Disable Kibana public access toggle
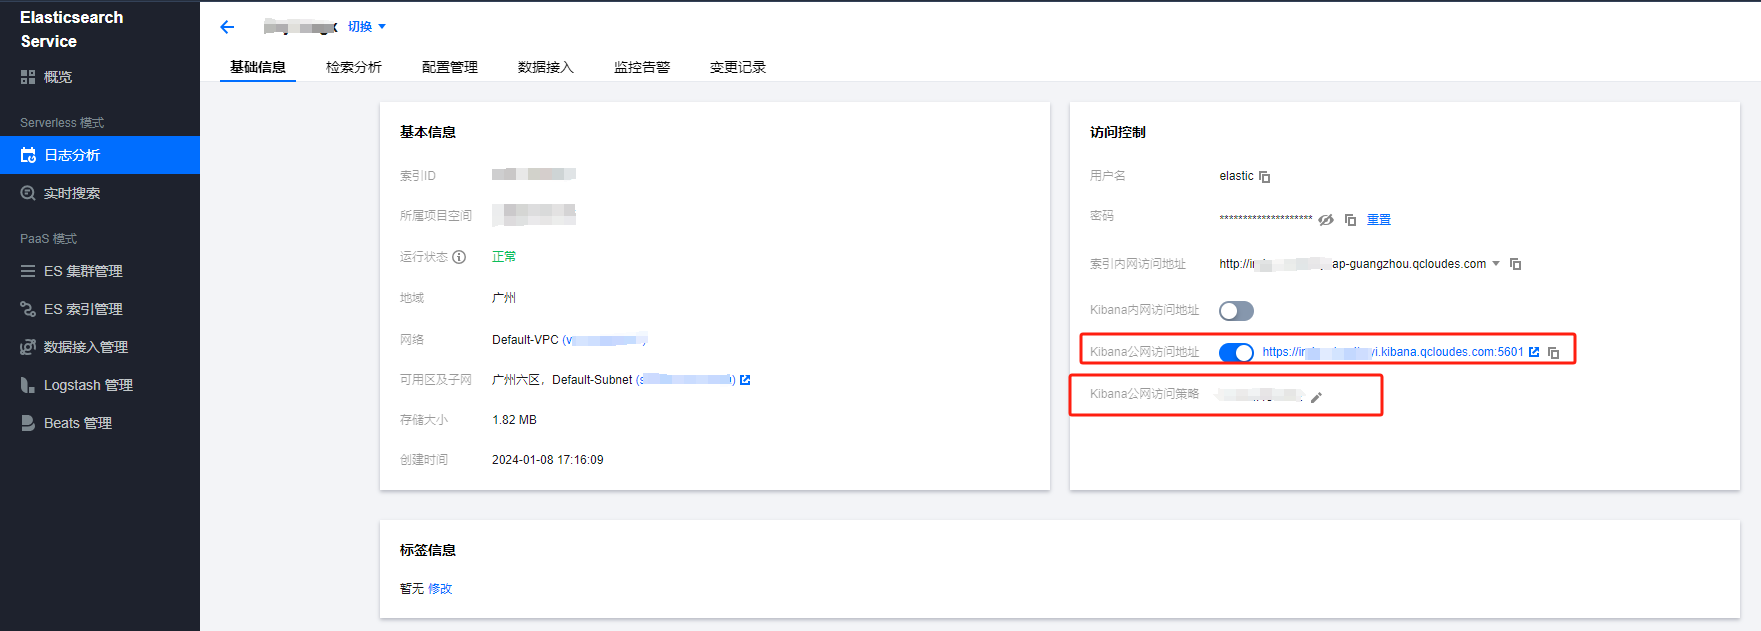 [1236, 352]
